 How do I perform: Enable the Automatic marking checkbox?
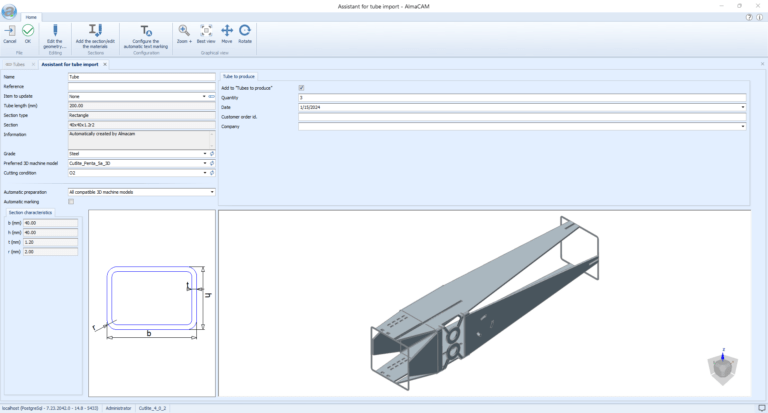[x=71, y=201]
